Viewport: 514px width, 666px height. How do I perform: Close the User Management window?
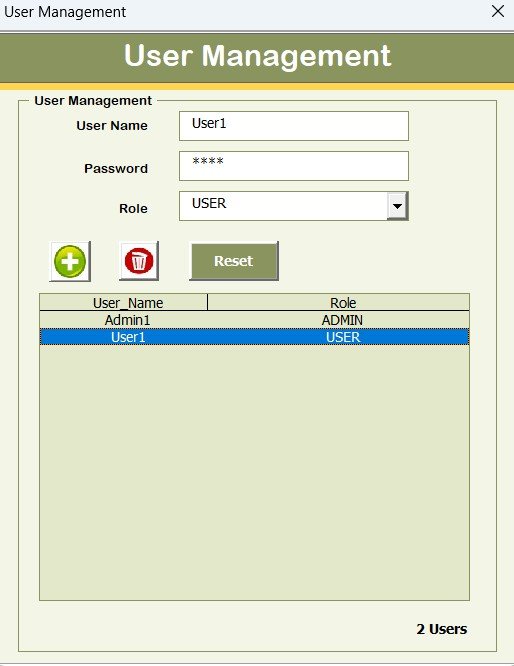tap(498, 11)
